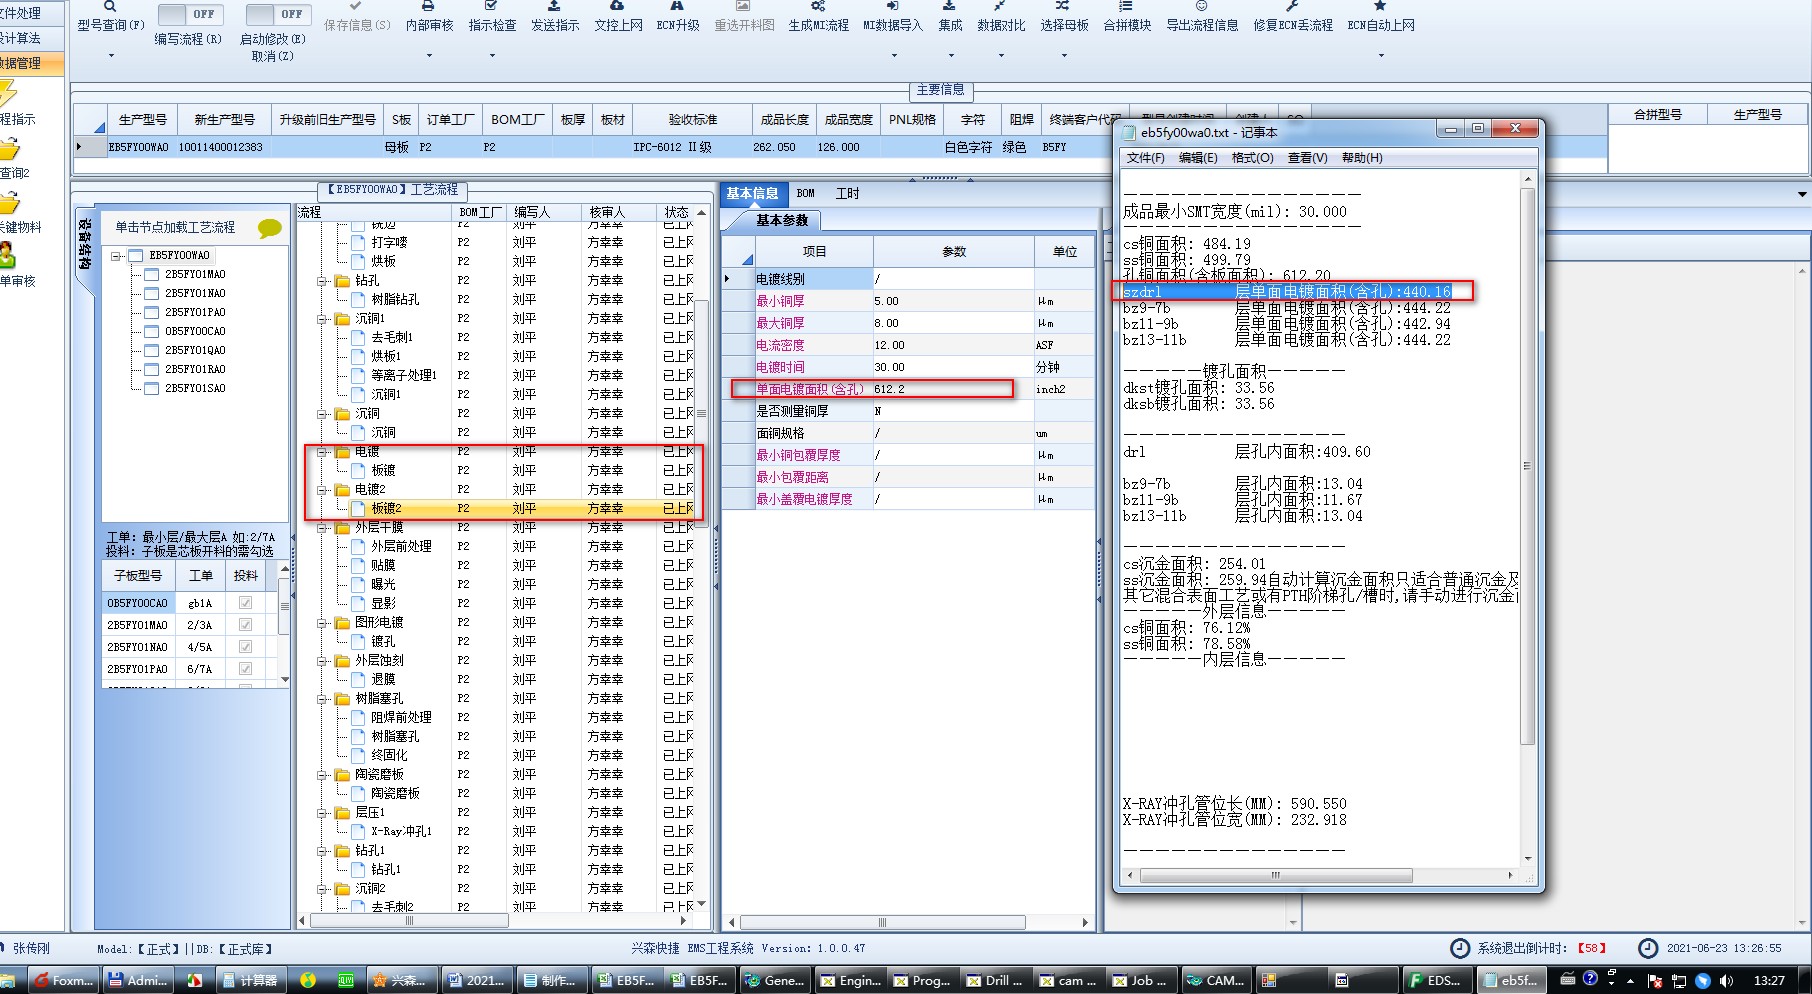Click the 电流密度 value 12.00 field
1812x994 pixels.
(953, 345)
